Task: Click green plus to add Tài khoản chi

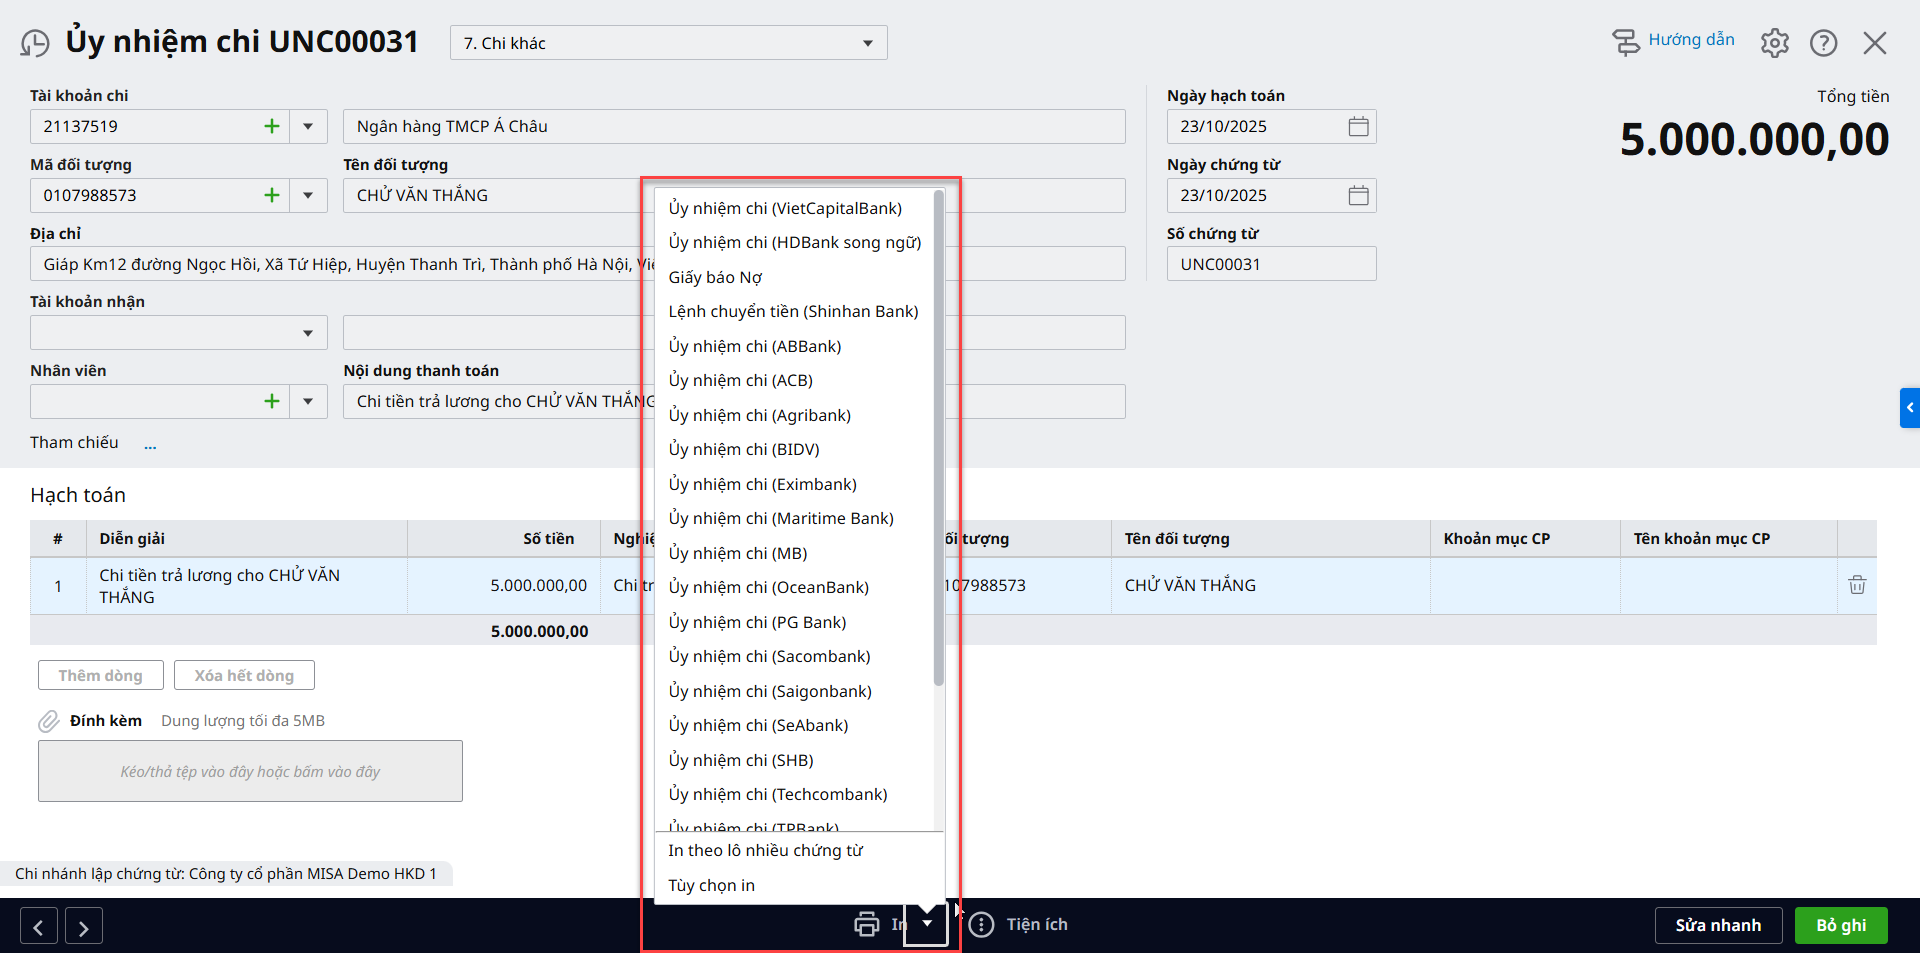Action: click(x=271, y=126)
